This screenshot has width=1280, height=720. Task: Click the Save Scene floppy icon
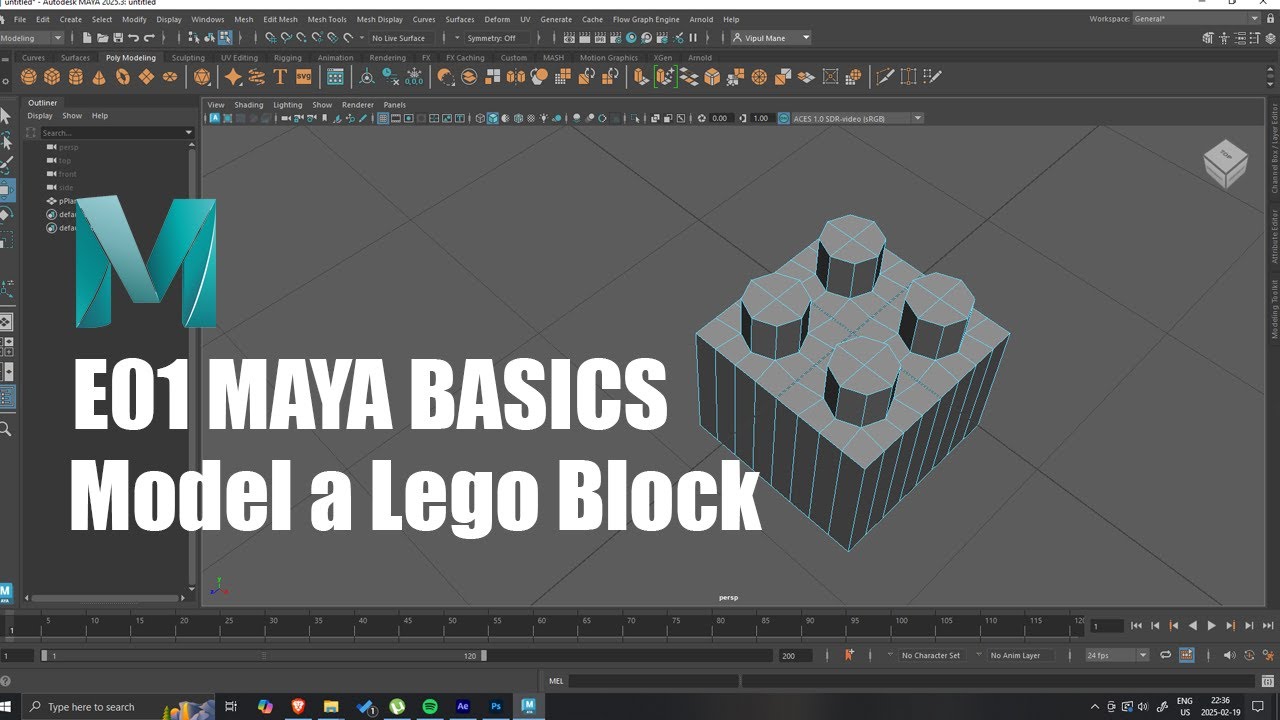click(118, 38)
